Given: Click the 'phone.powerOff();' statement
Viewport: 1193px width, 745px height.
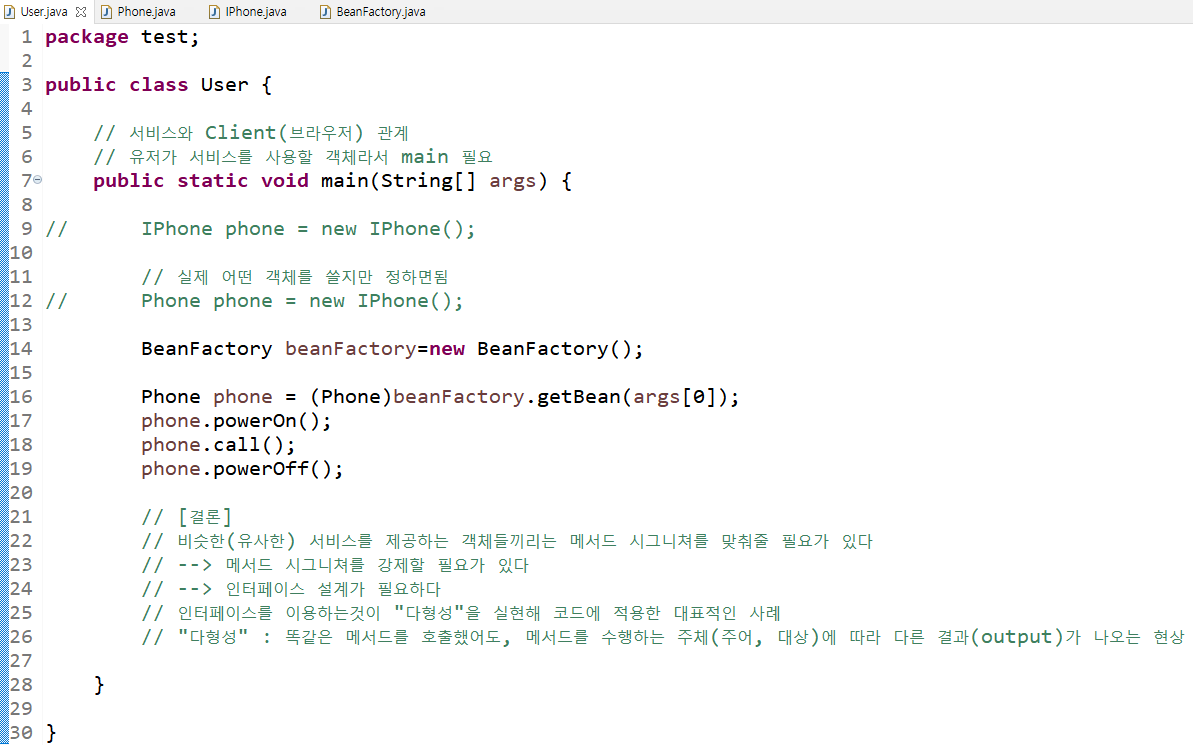Looking at the screenshot, I should tap(242, 469).
